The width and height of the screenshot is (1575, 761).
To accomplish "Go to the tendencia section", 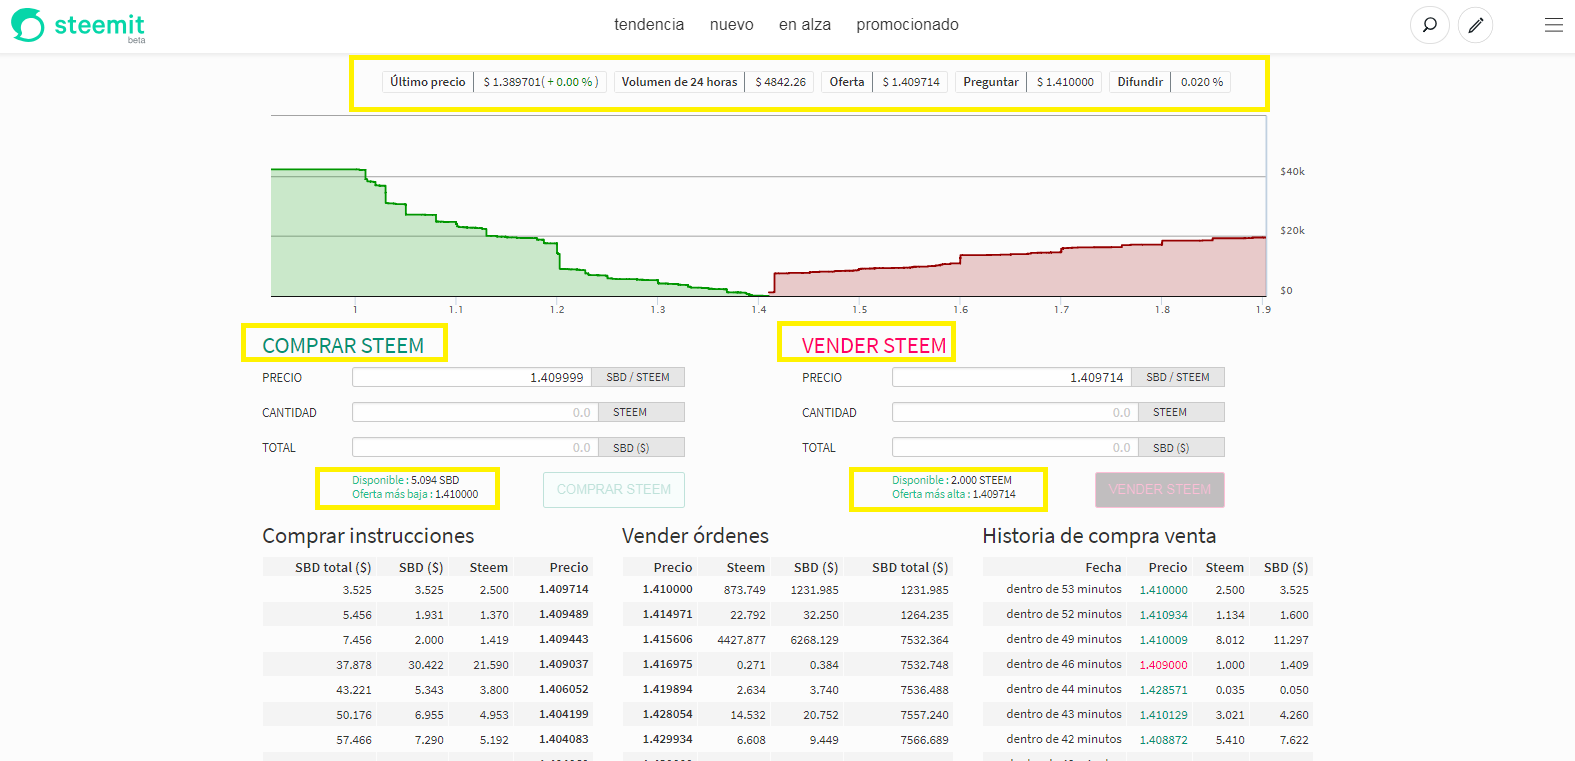I will tap(649, 25).
